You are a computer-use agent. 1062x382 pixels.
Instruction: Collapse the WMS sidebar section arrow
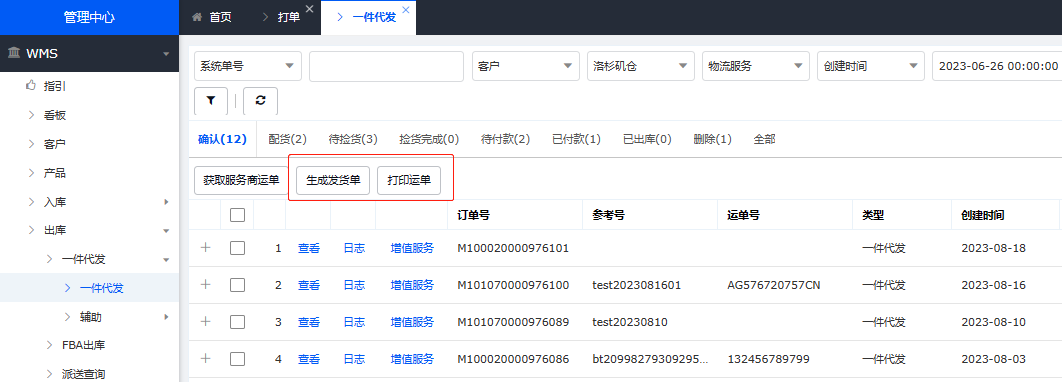[x=166, y=54]
